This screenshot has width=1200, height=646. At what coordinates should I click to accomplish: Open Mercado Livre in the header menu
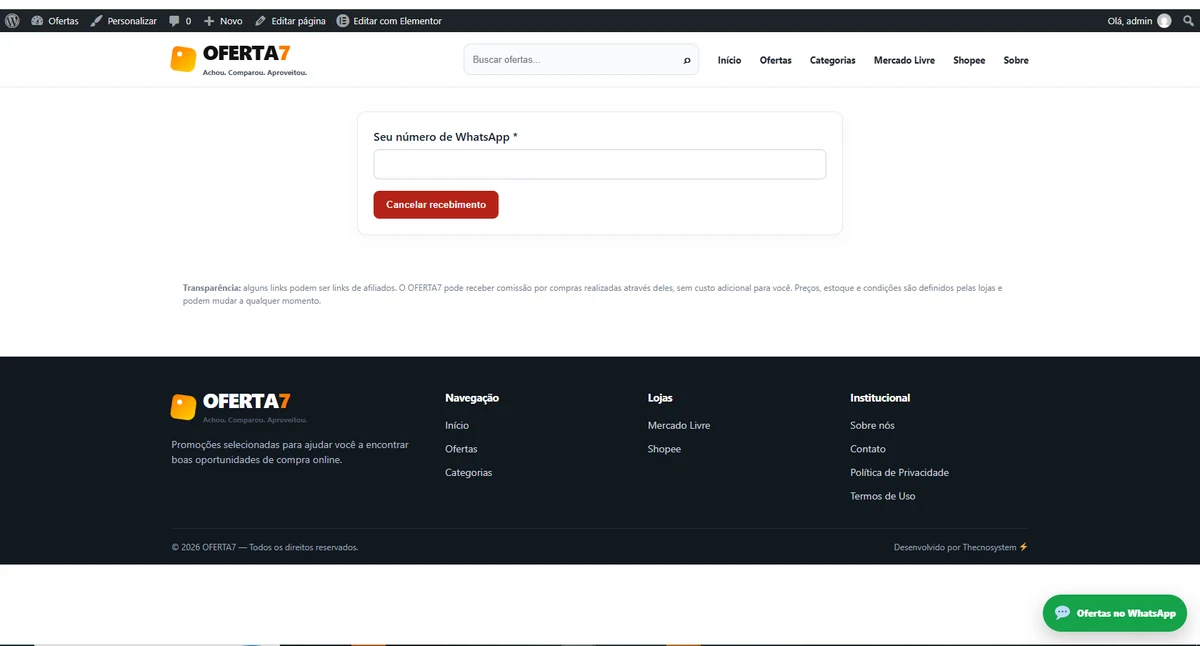pos(904,60)
